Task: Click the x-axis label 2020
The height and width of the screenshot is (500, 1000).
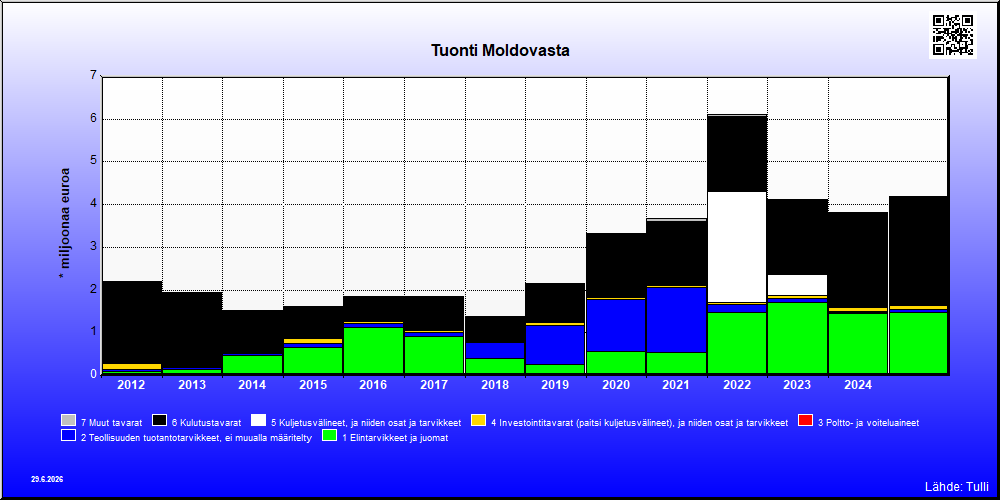Action: pos(616,385)
